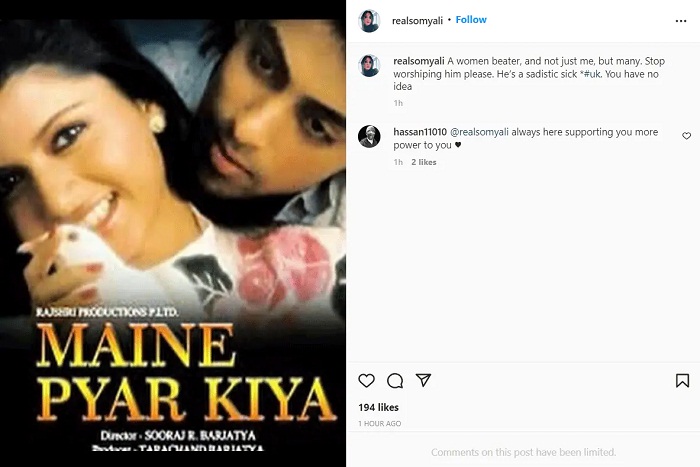Open the 194 likes list

379,407
